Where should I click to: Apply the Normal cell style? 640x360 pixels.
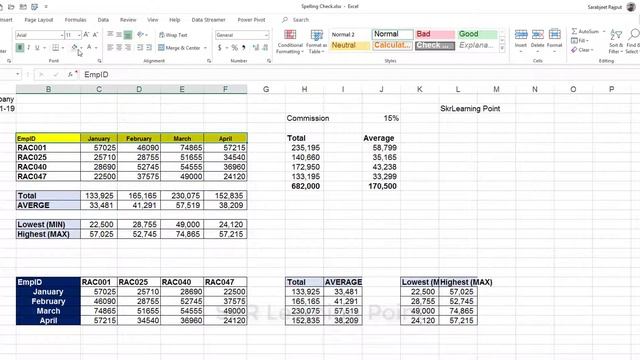coord(393,34)
